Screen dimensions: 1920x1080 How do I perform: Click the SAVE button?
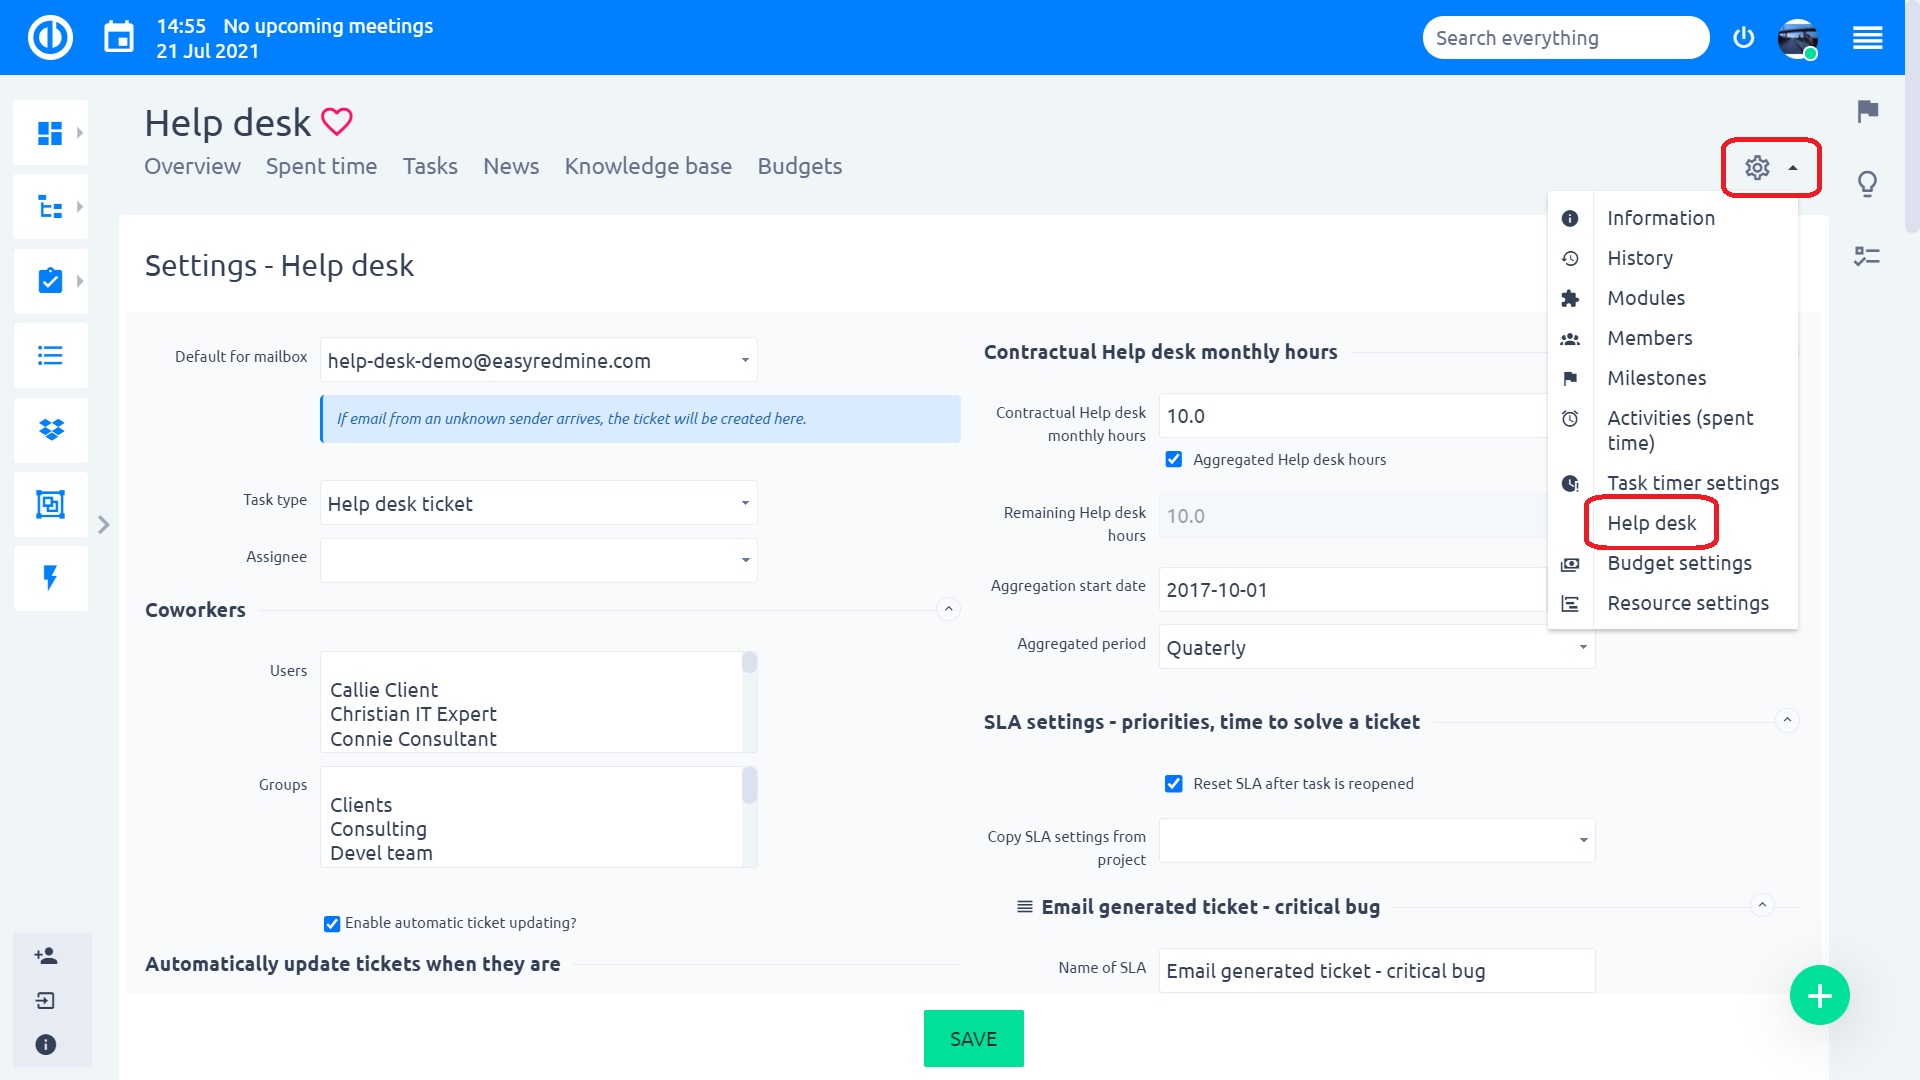[x=973, y=1039]
